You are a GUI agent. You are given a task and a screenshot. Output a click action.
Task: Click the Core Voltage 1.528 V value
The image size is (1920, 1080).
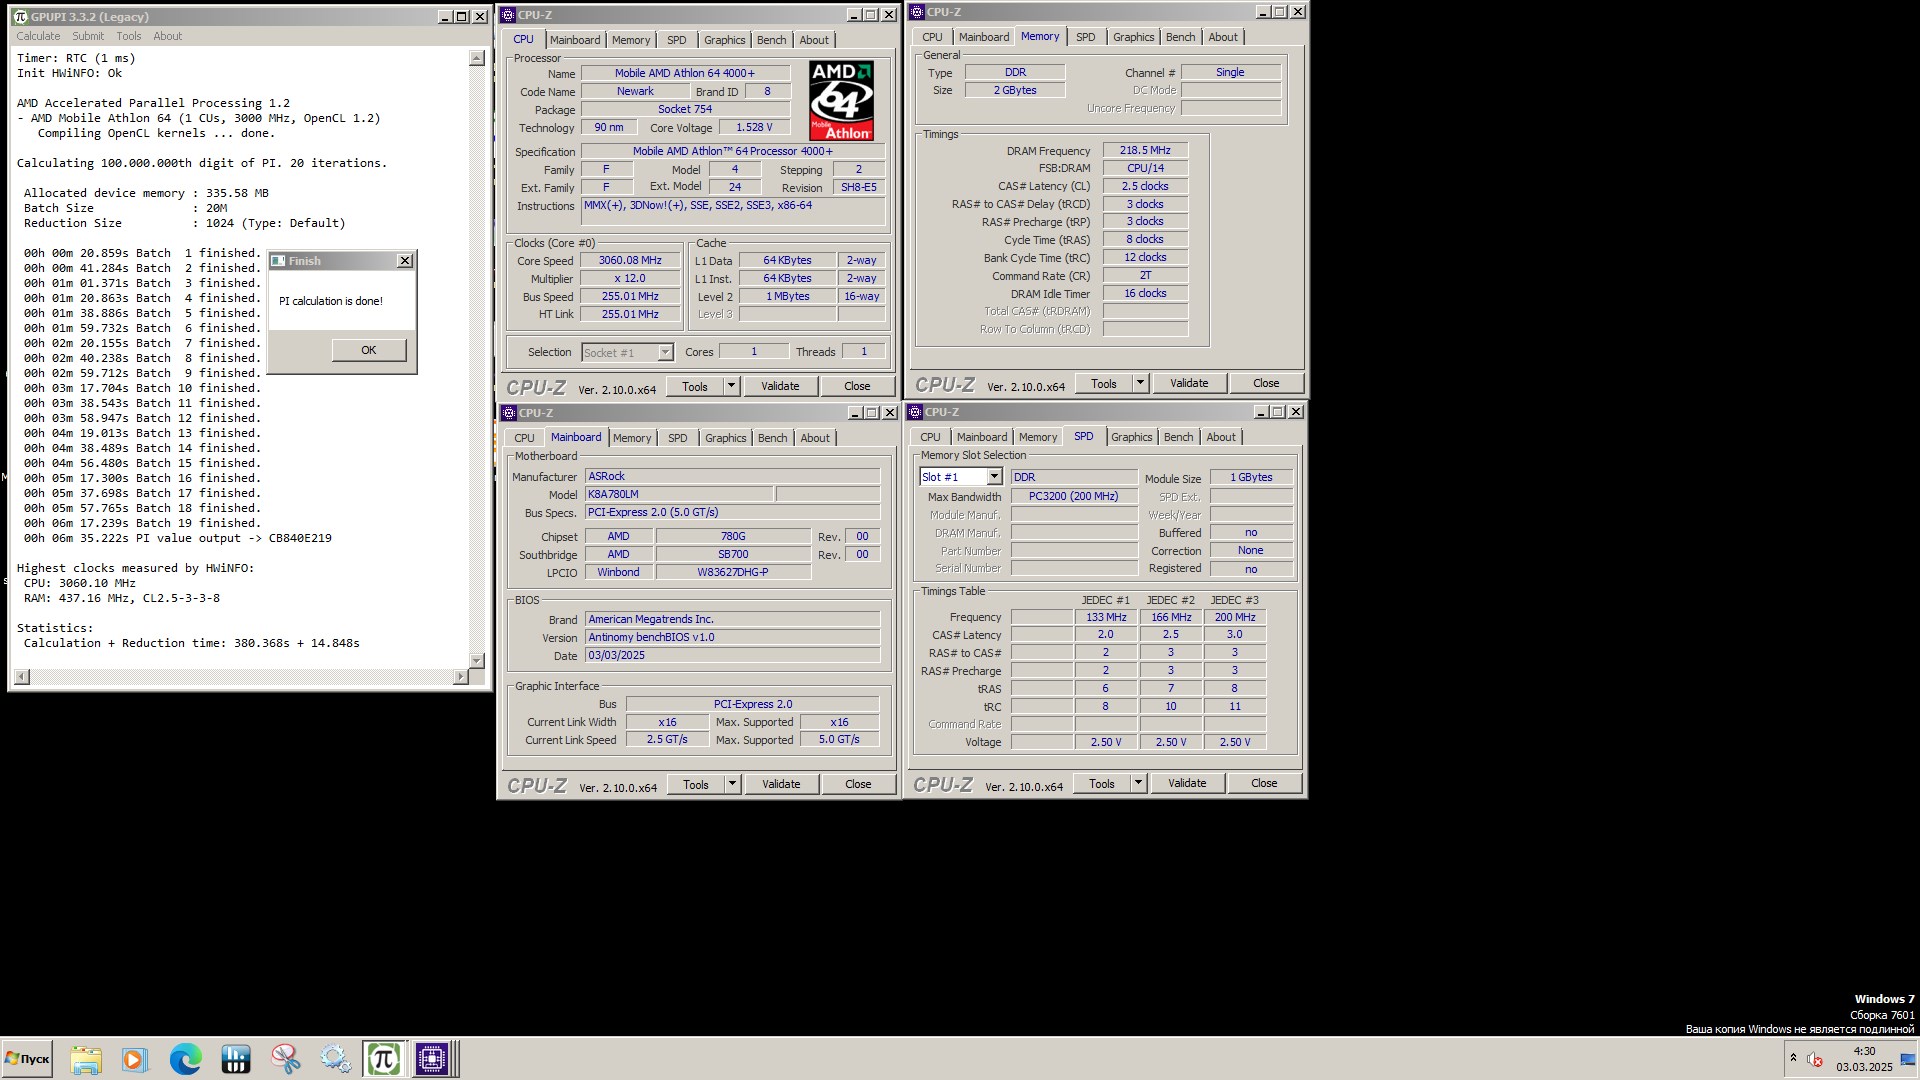[x=754, y=127]
